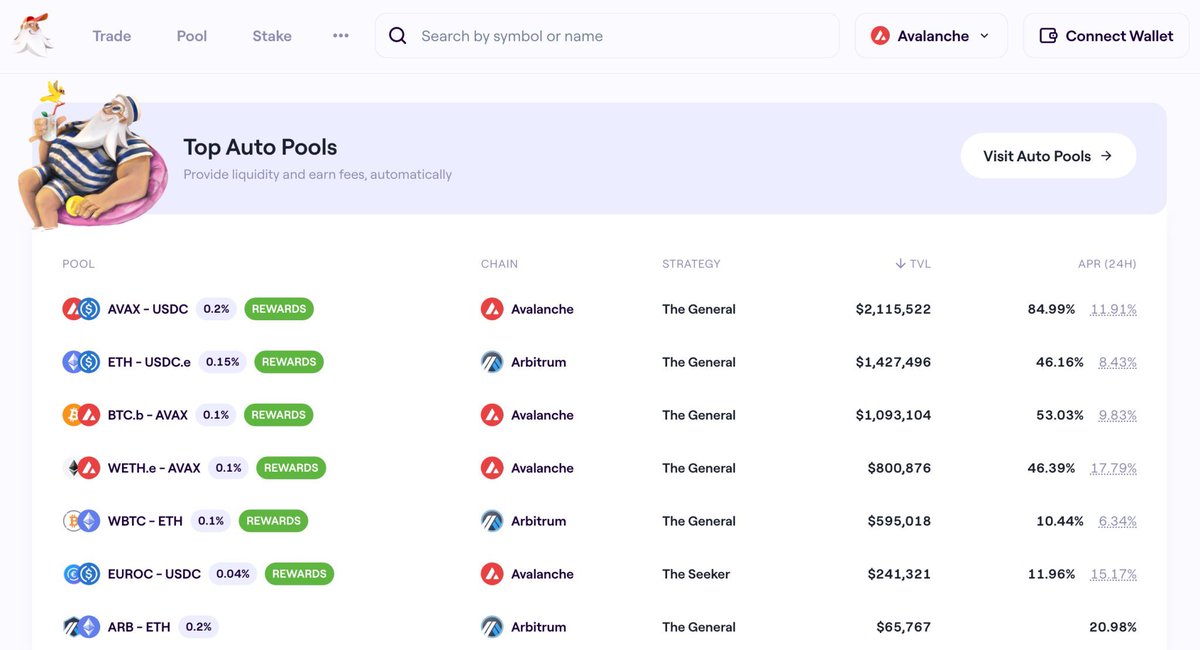Click the APR (24H) column header
1200x650 pixels.
[x=1107, y=264]
